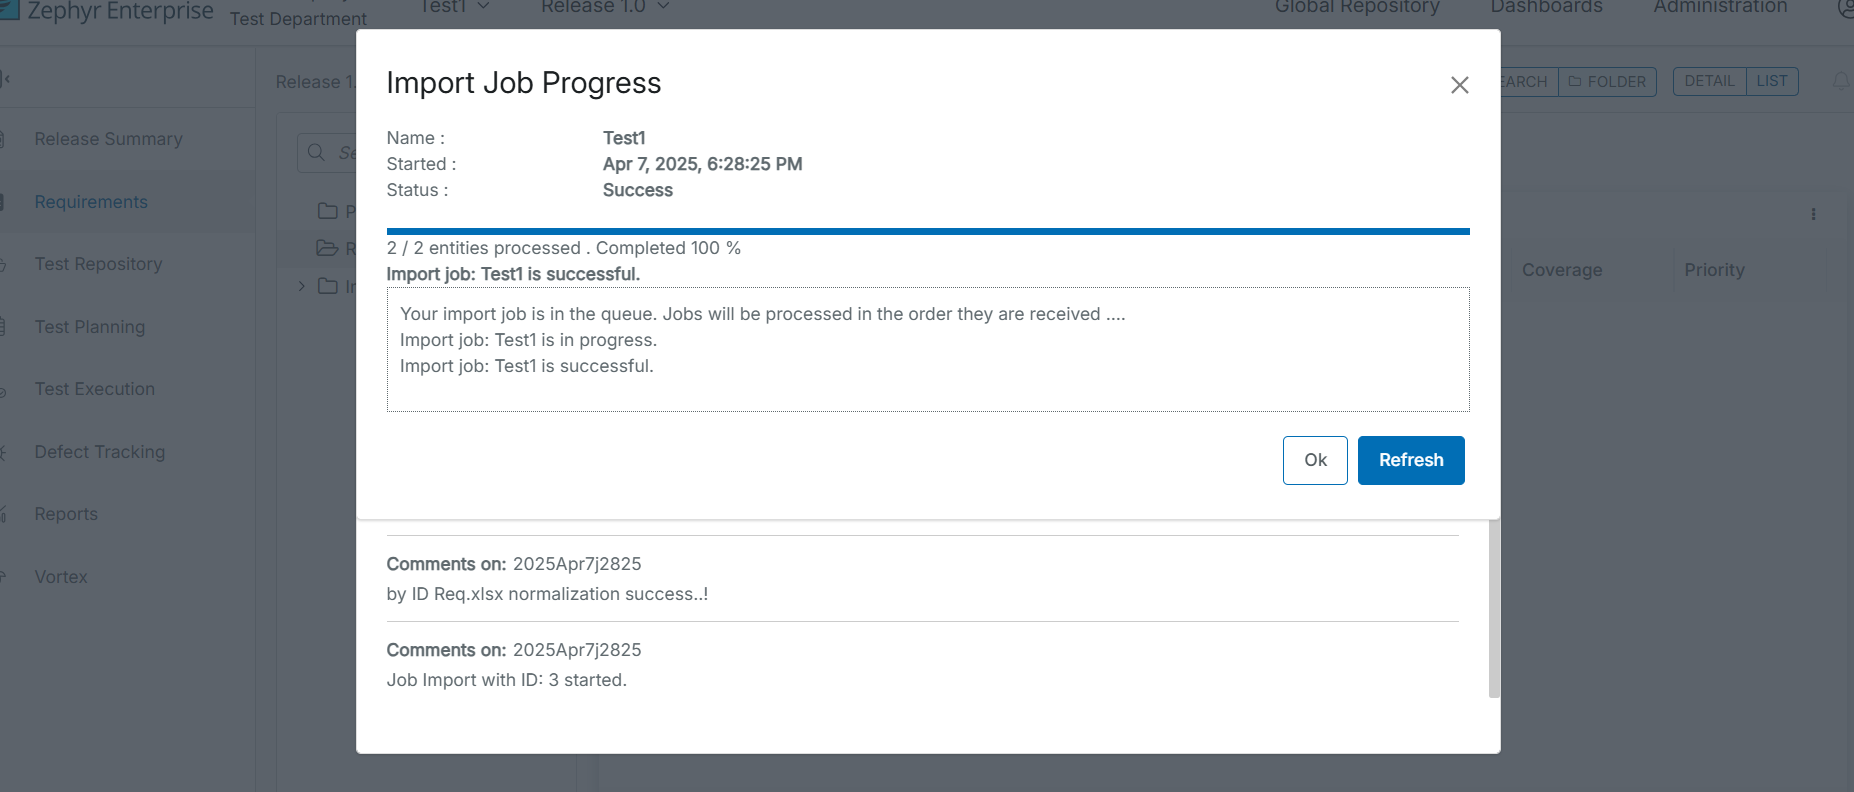Collapse the left sidebar panel

6,78
